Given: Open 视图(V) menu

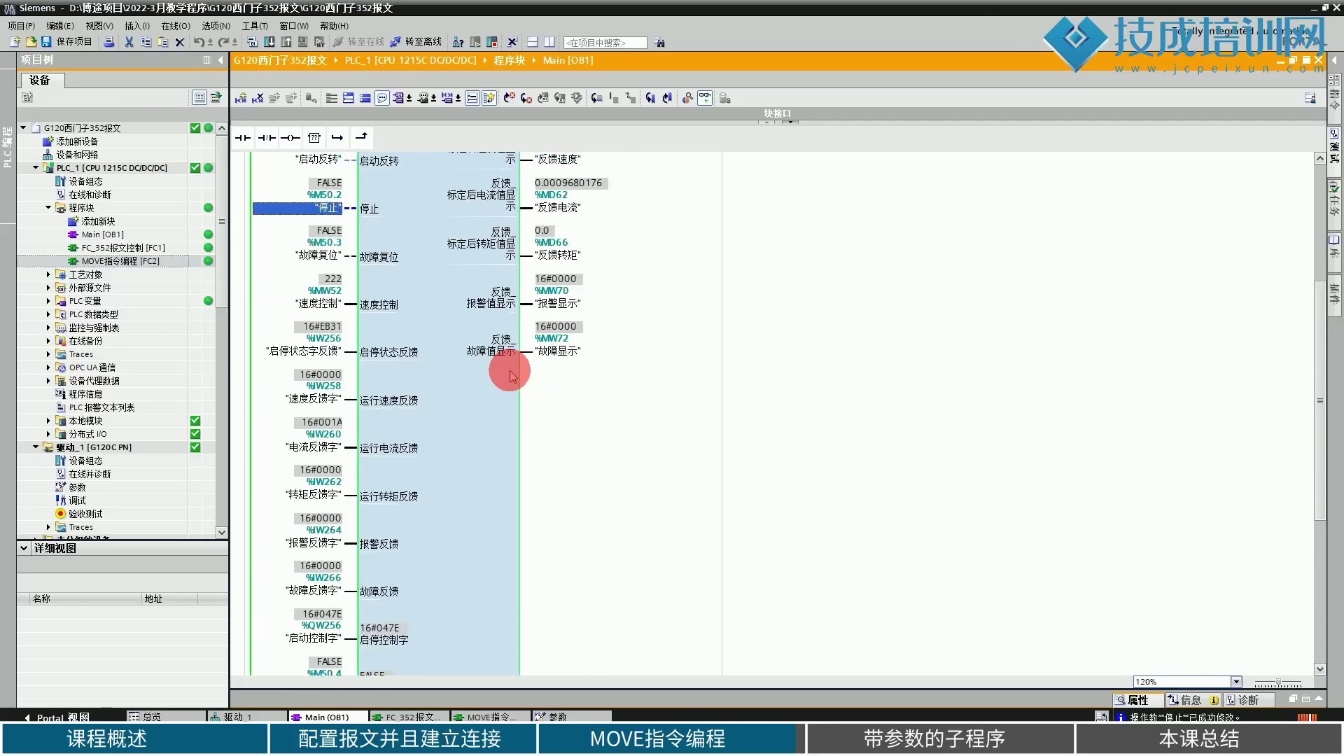Looking at the screenshot, I should tap(99, 25).
